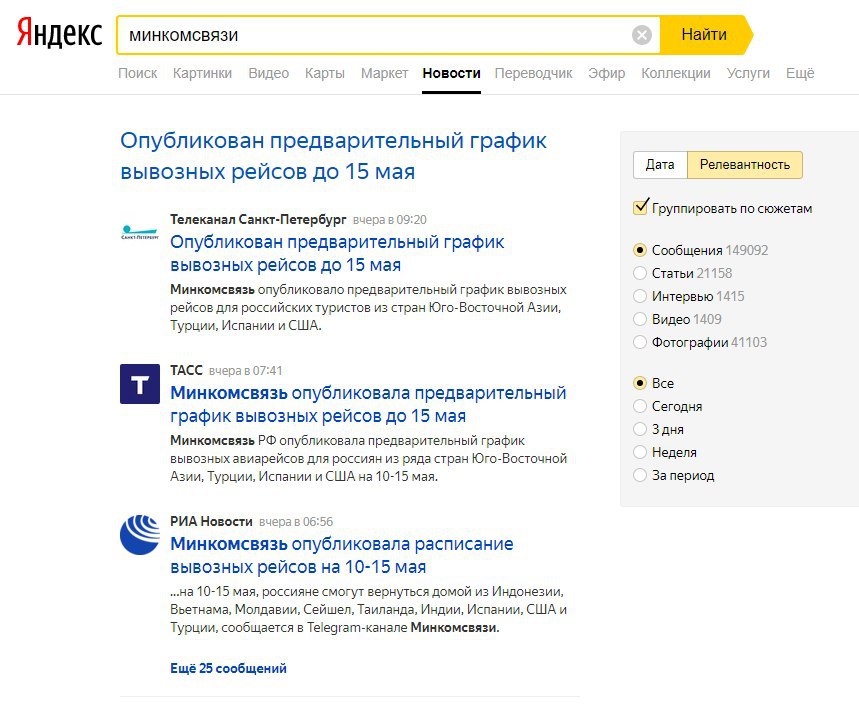The height and width of the screenshot is (718, 859).
Task: Click the Телеканал Санкт-Петербург logo
Action: 140,232
